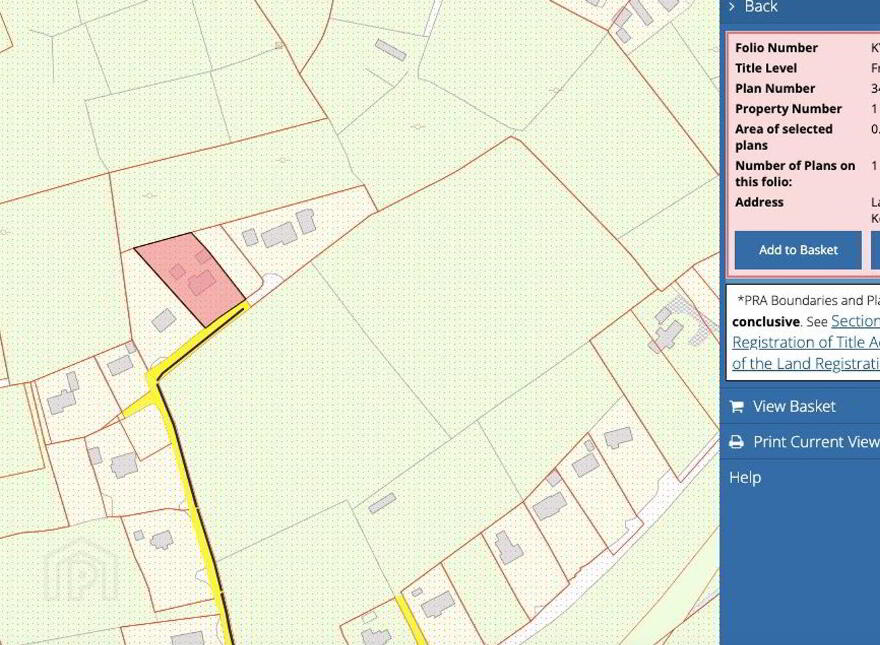The image size is (880, 645).
Task: Click the bold word 'conclusive'
Action: 766,322
